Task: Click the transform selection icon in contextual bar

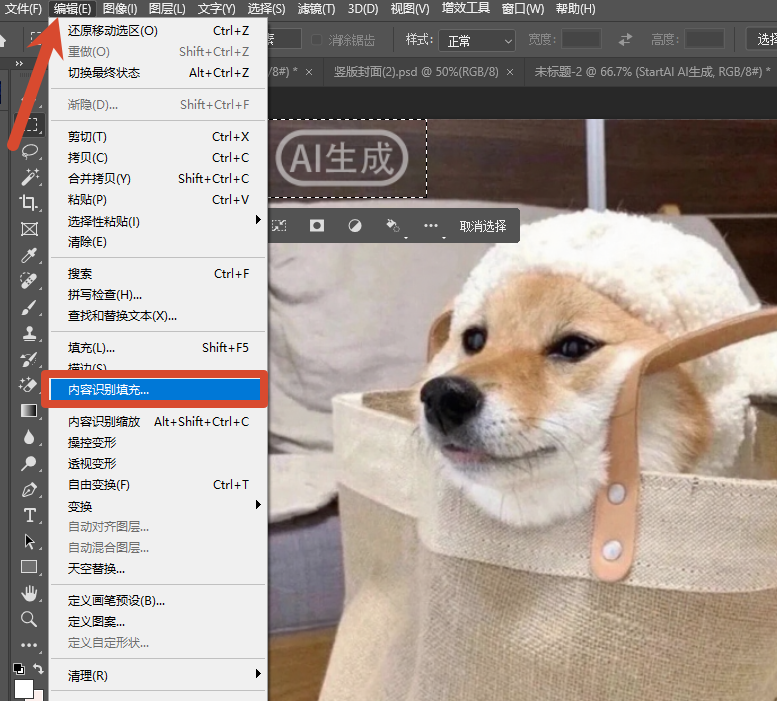Action: click(279, 226)
